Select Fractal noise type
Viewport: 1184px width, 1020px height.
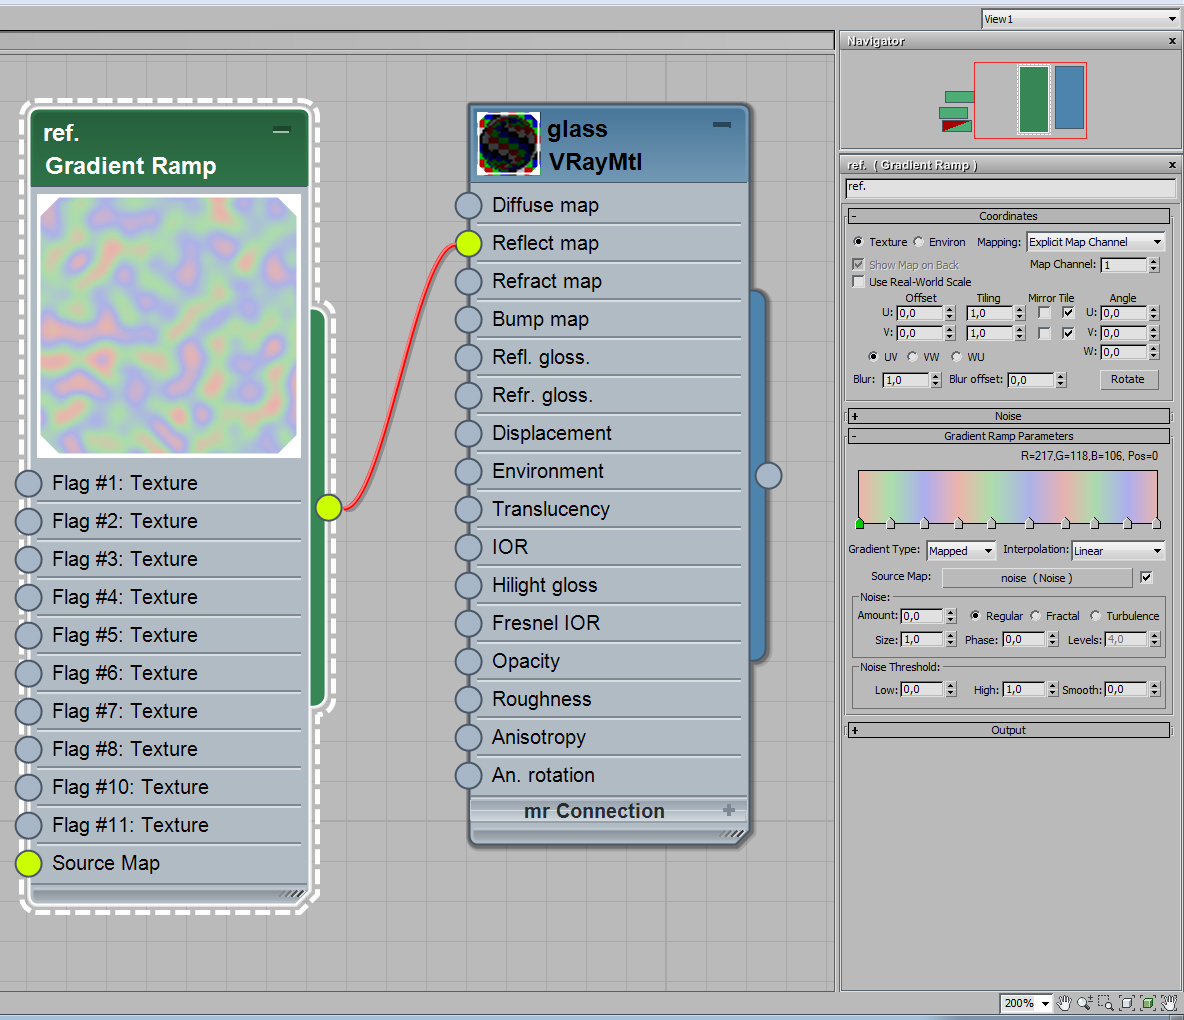tap(1035, 616)
